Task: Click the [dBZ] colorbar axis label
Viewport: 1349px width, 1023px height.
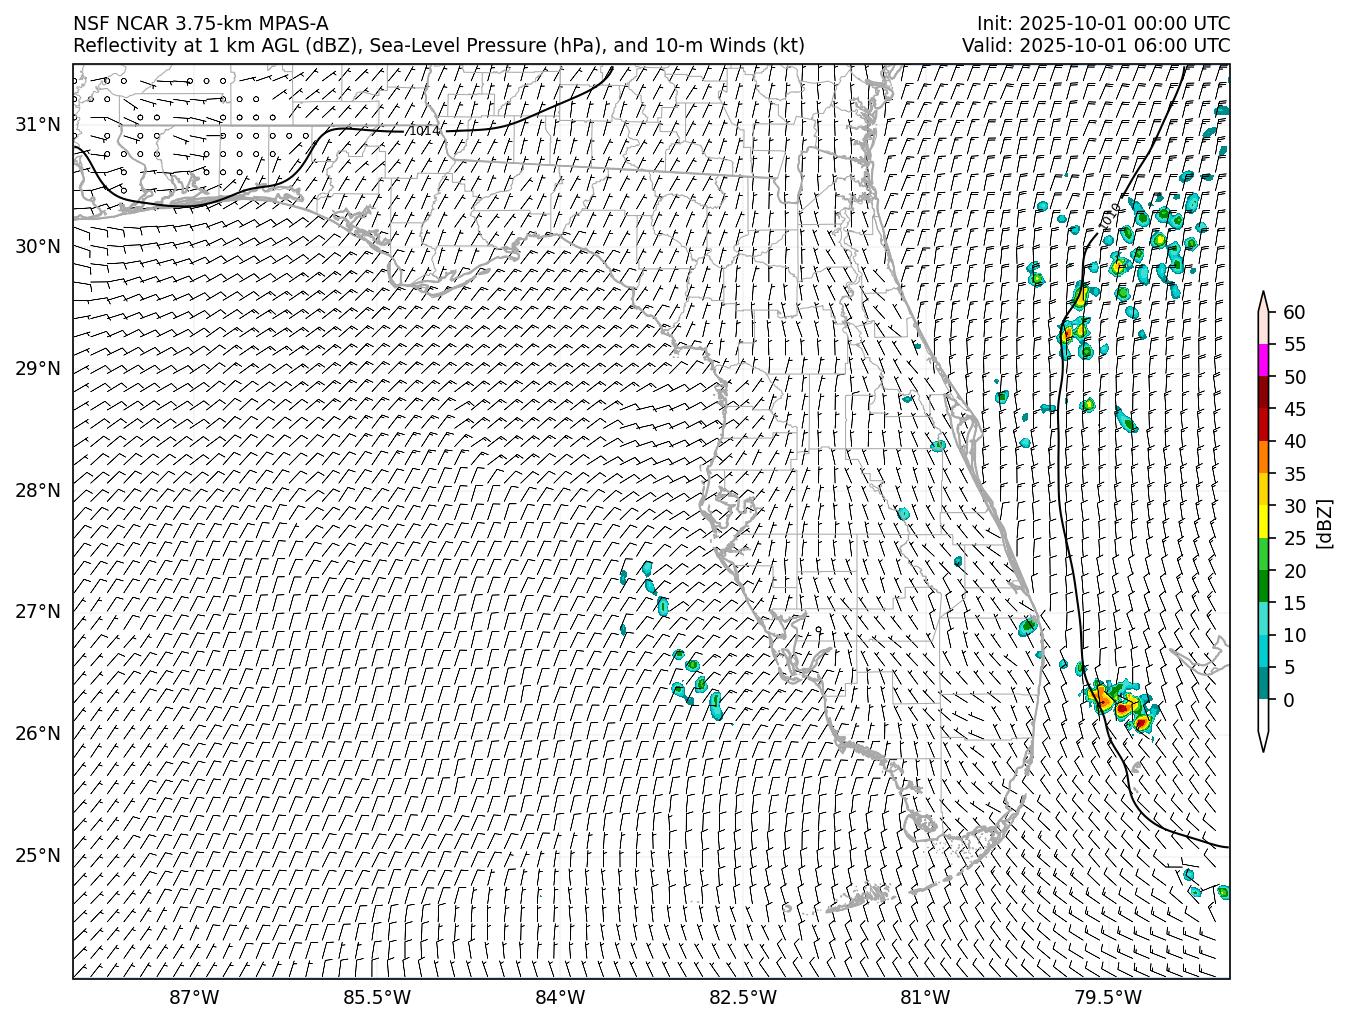Action: click(x=1325, y=522)
